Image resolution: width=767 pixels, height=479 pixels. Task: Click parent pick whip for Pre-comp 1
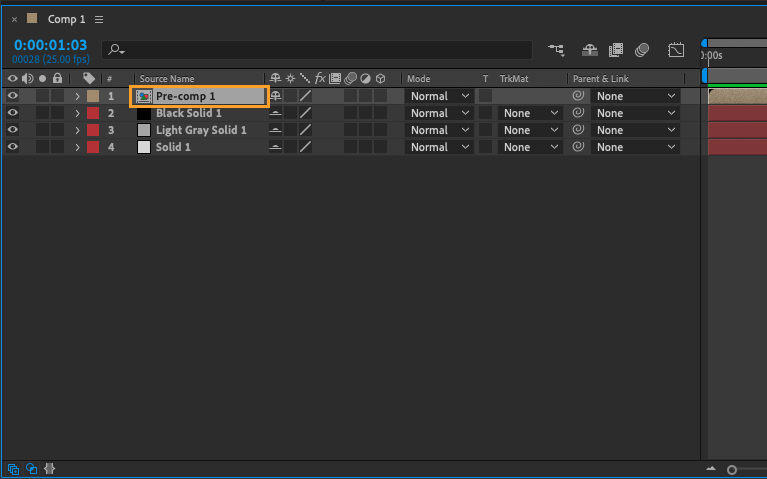tap(578, 95)
